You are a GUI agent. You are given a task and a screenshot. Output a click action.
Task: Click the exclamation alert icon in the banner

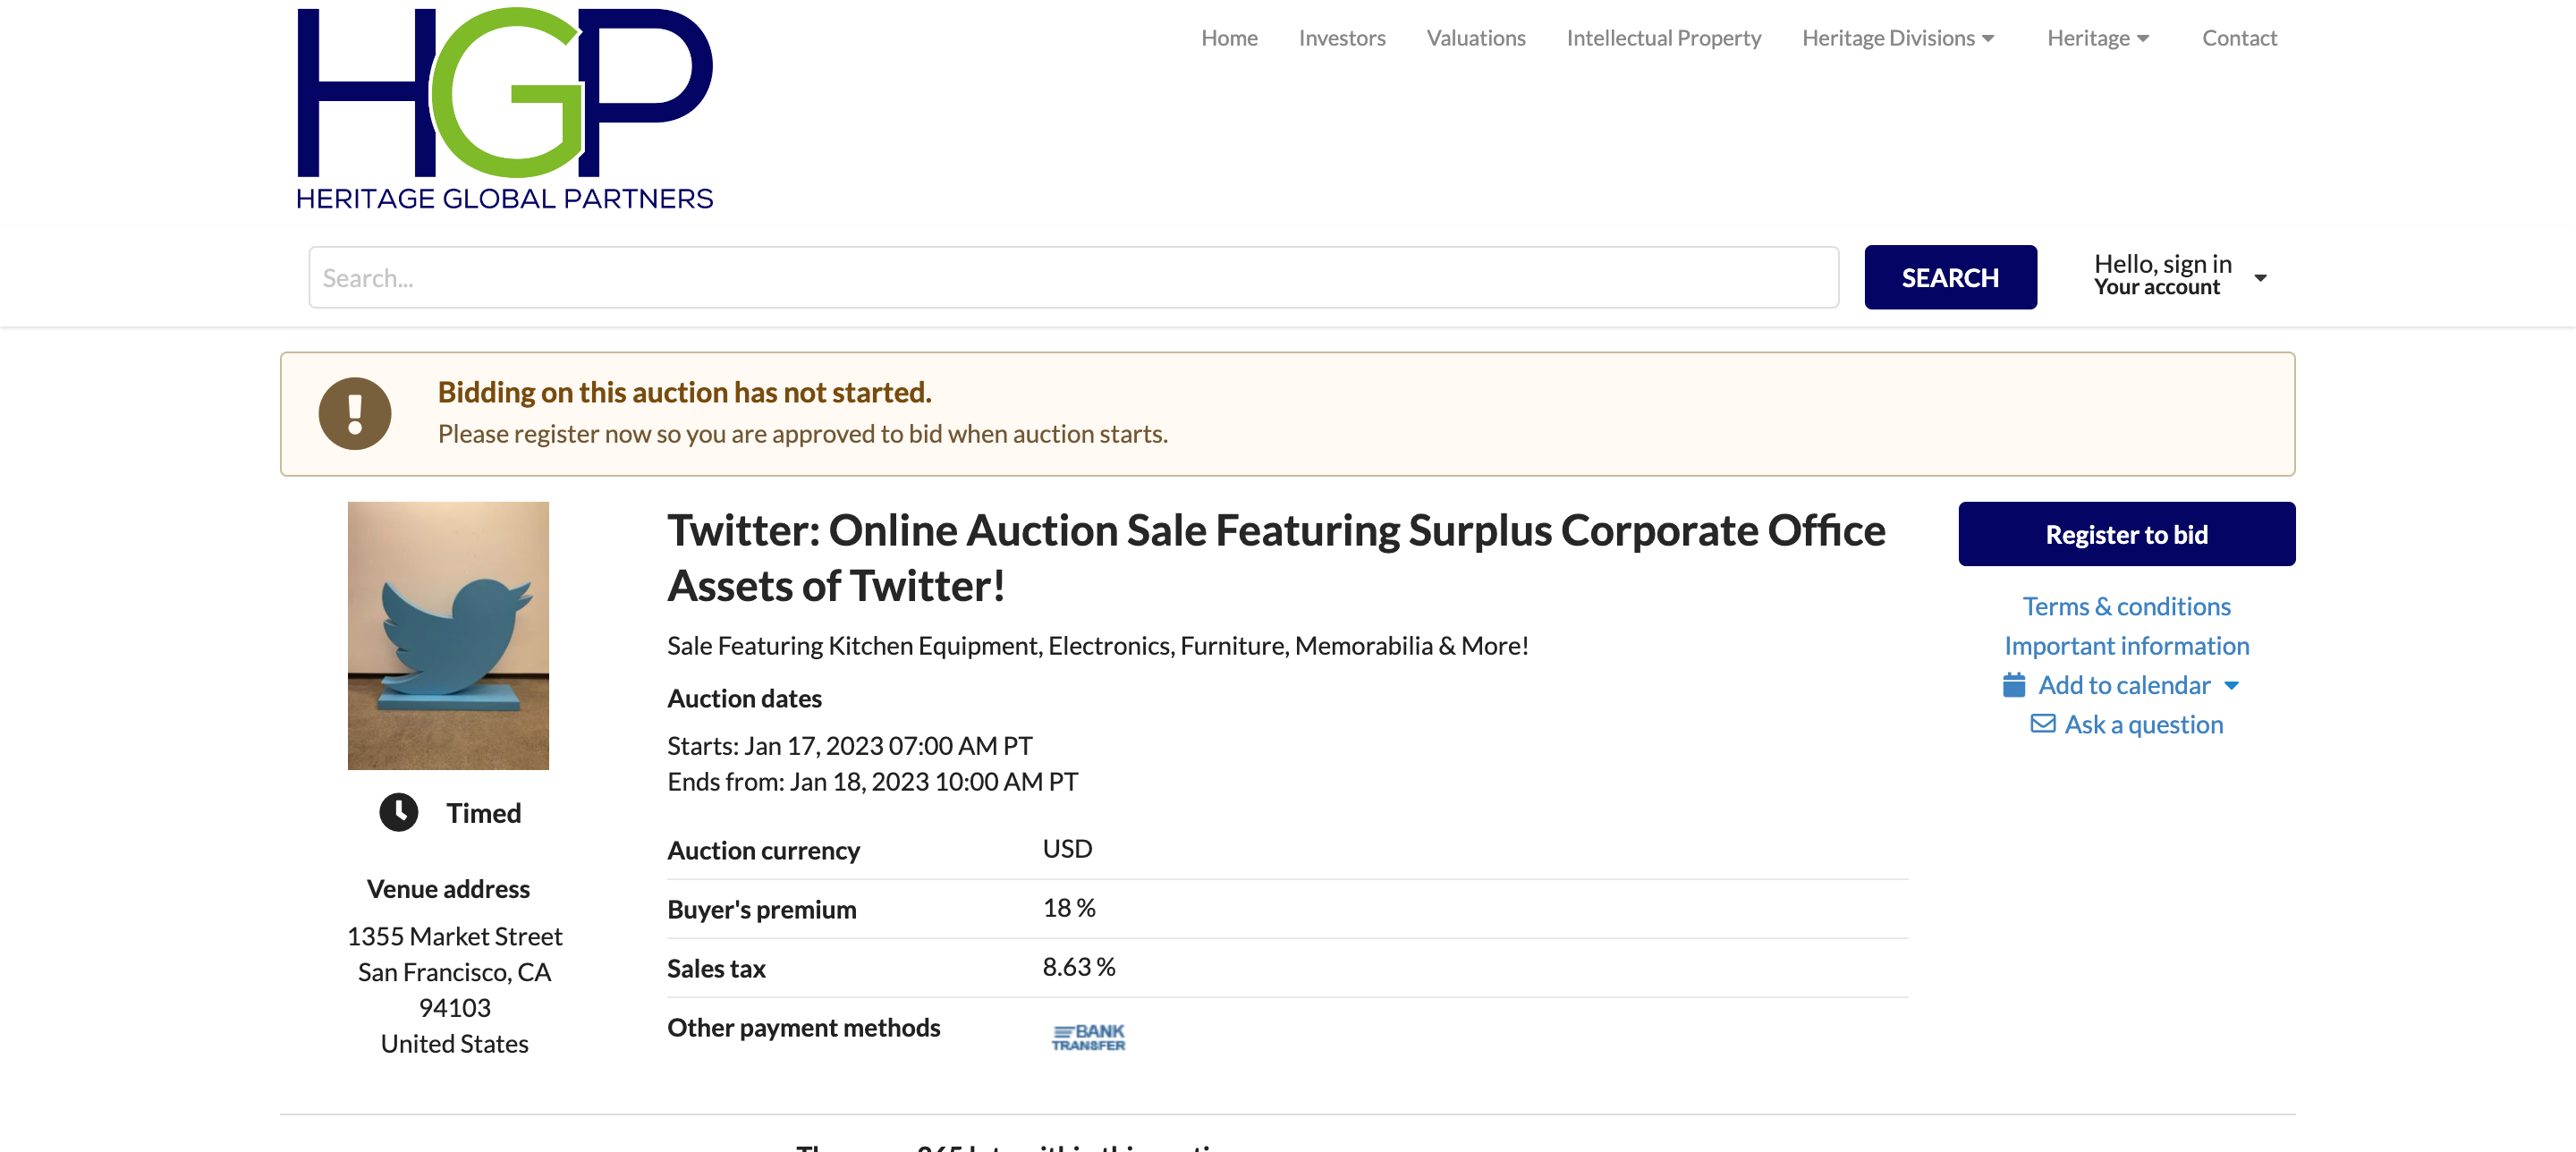pyautogui.click(x=354, y=413)
